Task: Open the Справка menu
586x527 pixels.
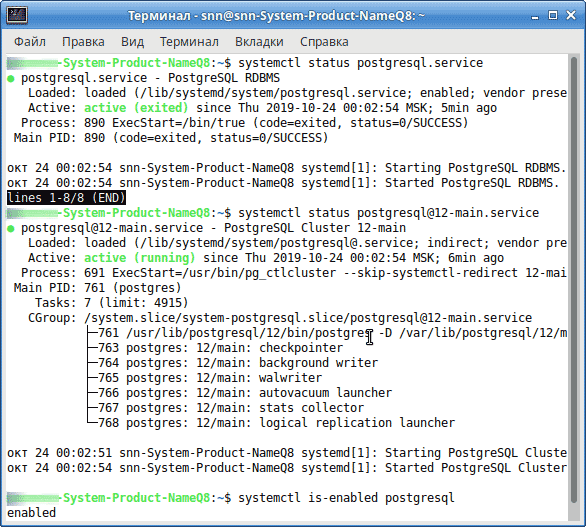Action: click(324, 41)
